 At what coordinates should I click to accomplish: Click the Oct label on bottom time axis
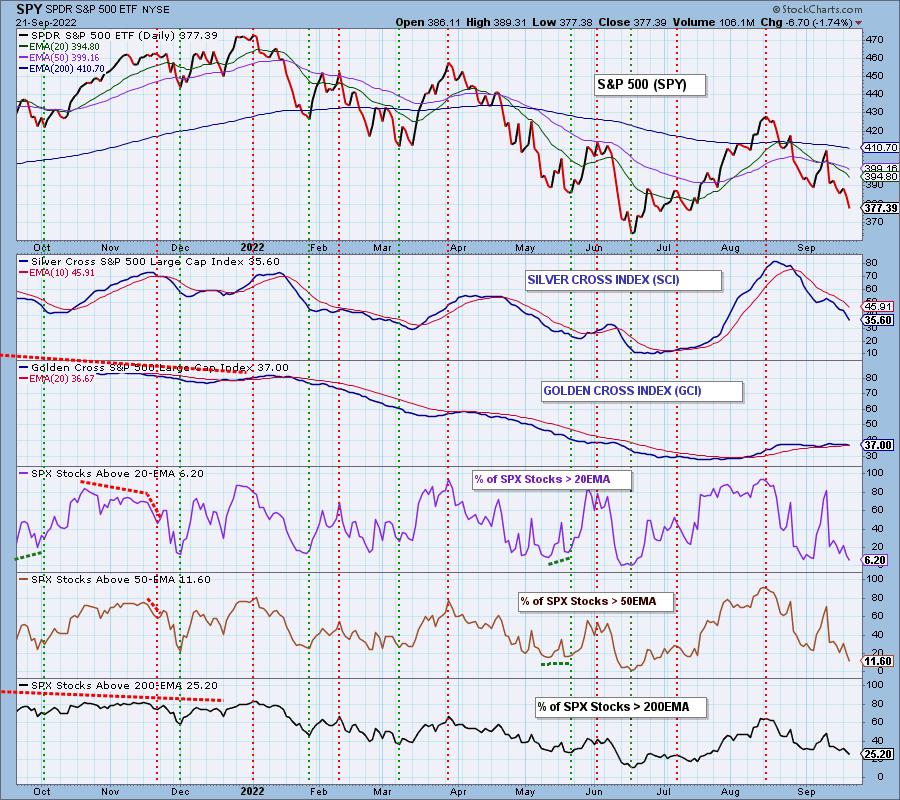pos(41,791)
